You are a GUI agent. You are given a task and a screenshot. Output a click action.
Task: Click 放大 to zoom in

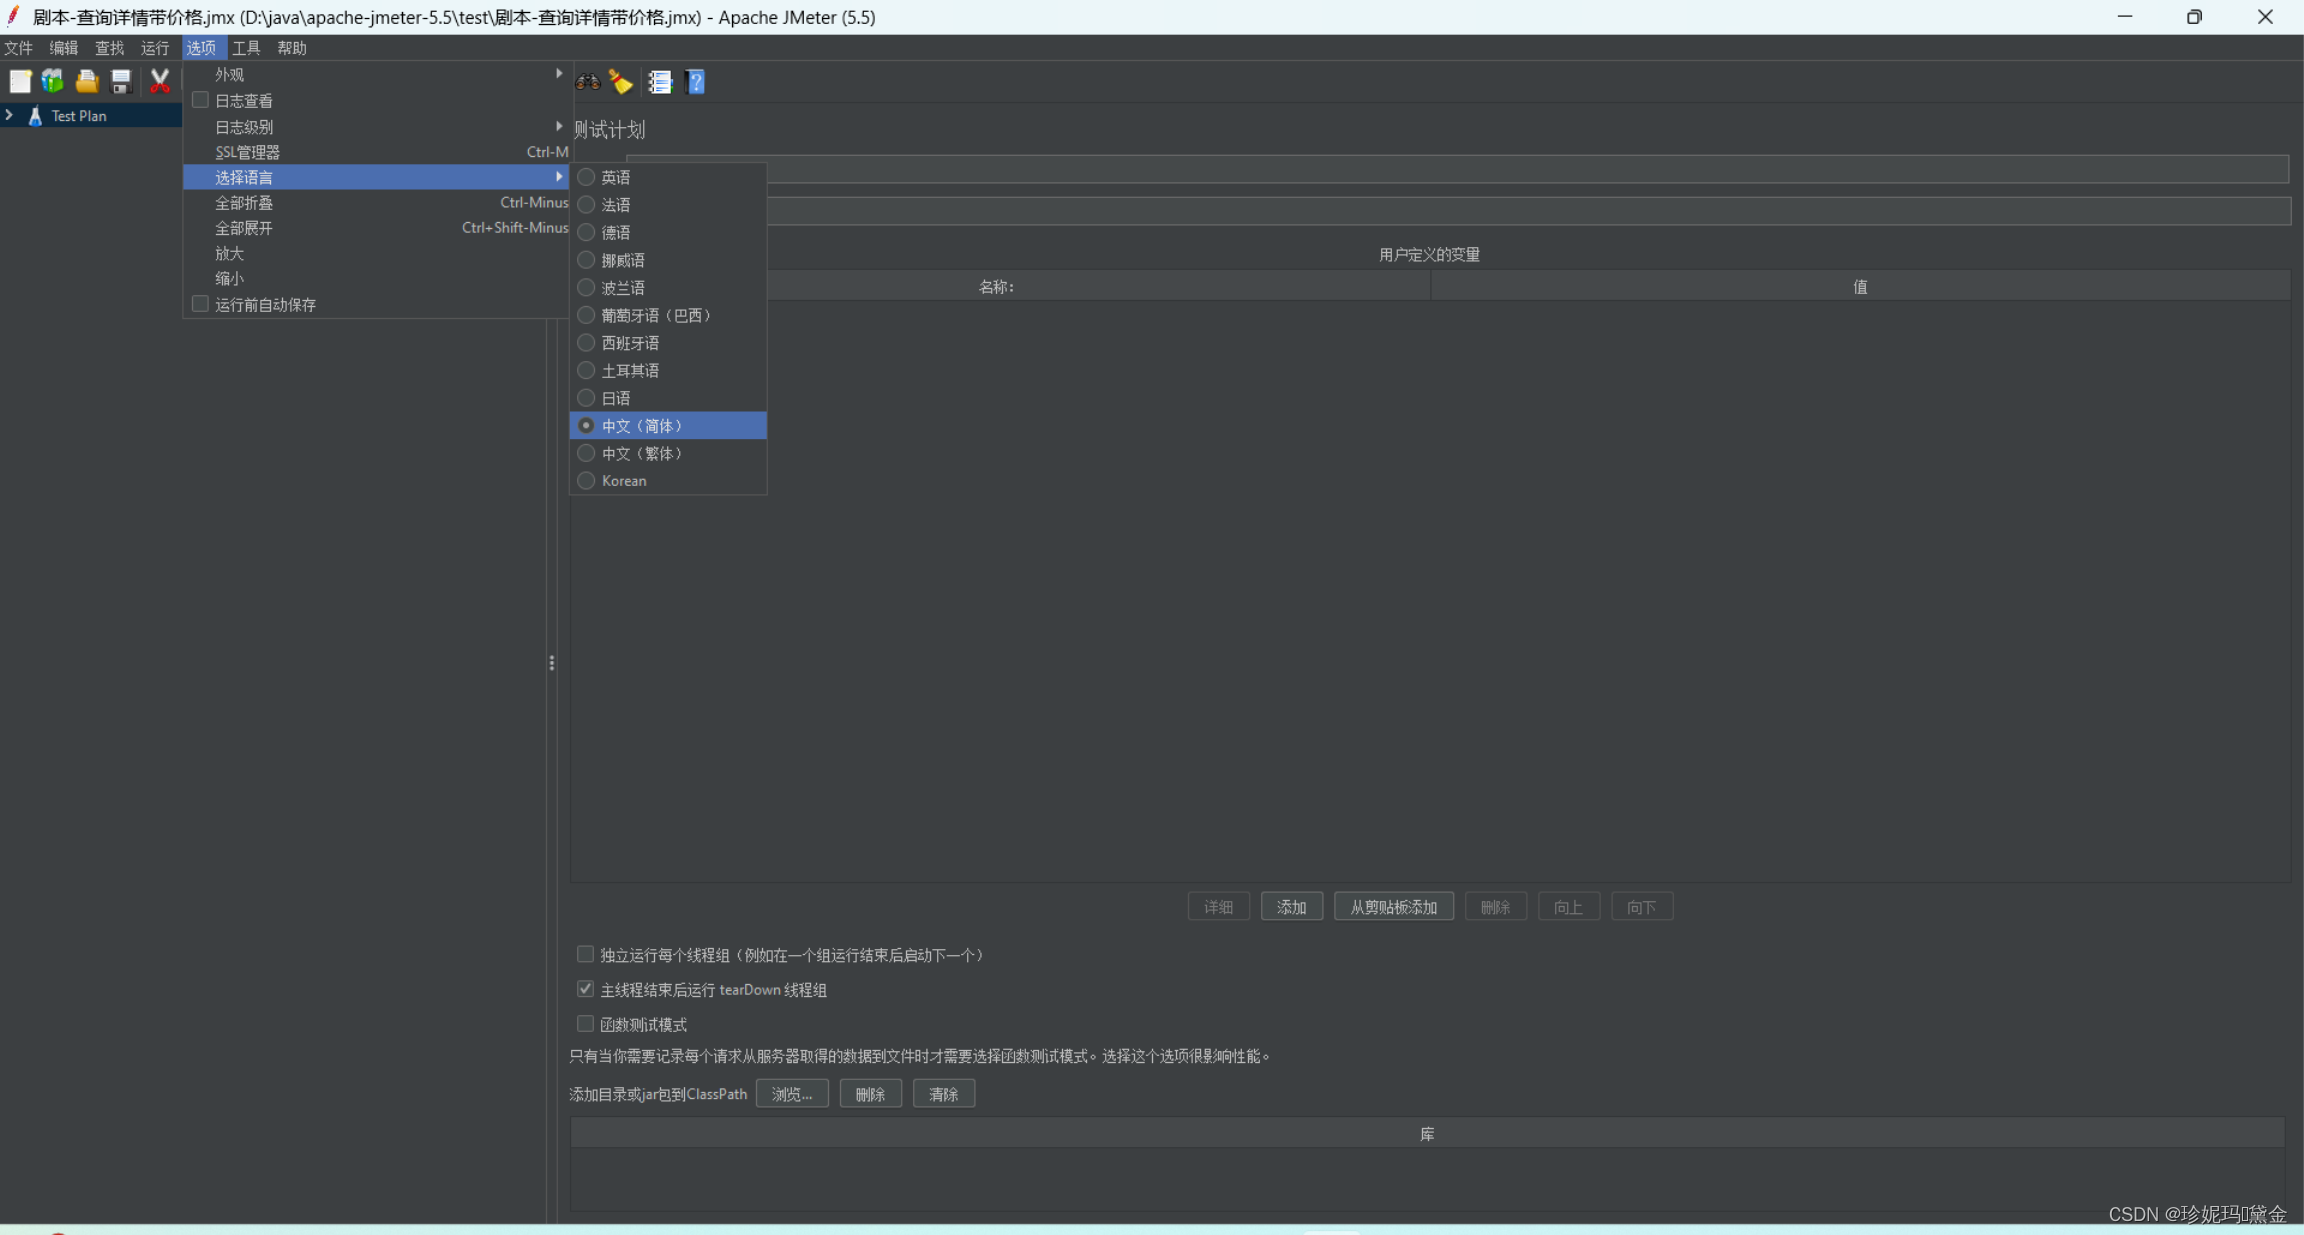(376, 253)
